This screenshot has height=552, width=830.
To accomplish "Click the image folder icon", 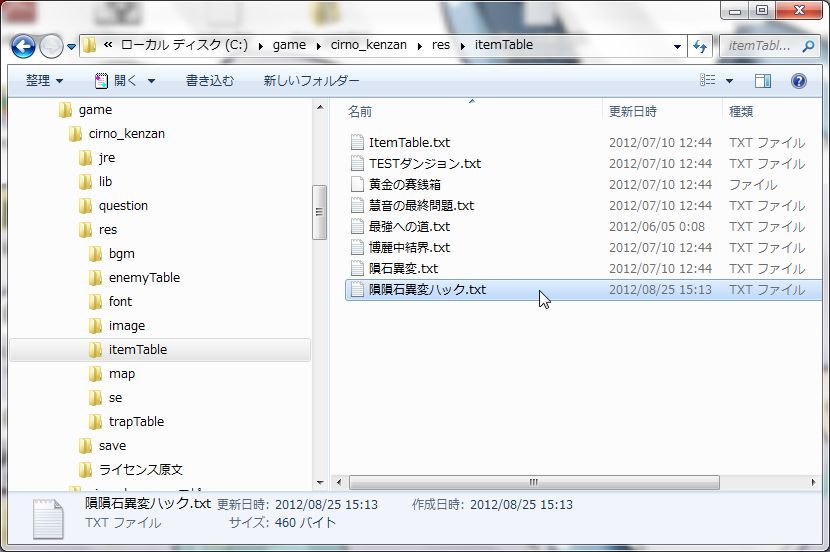I will (95, 325).
